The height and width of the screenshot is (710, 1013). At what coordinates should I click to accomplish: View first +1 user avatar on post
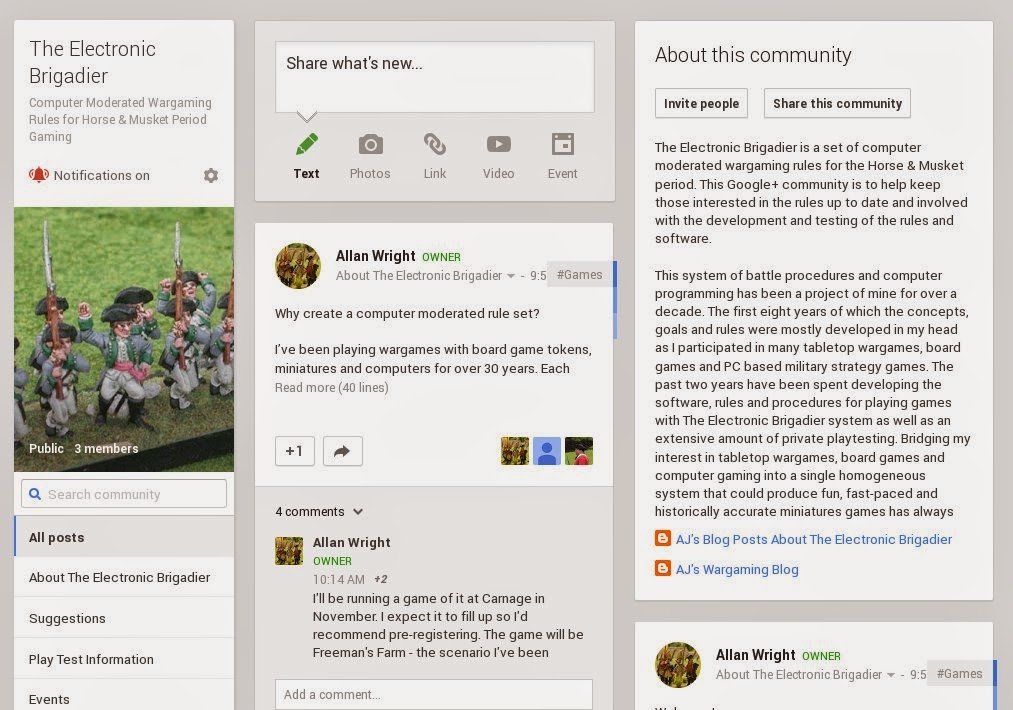point(514,451)
